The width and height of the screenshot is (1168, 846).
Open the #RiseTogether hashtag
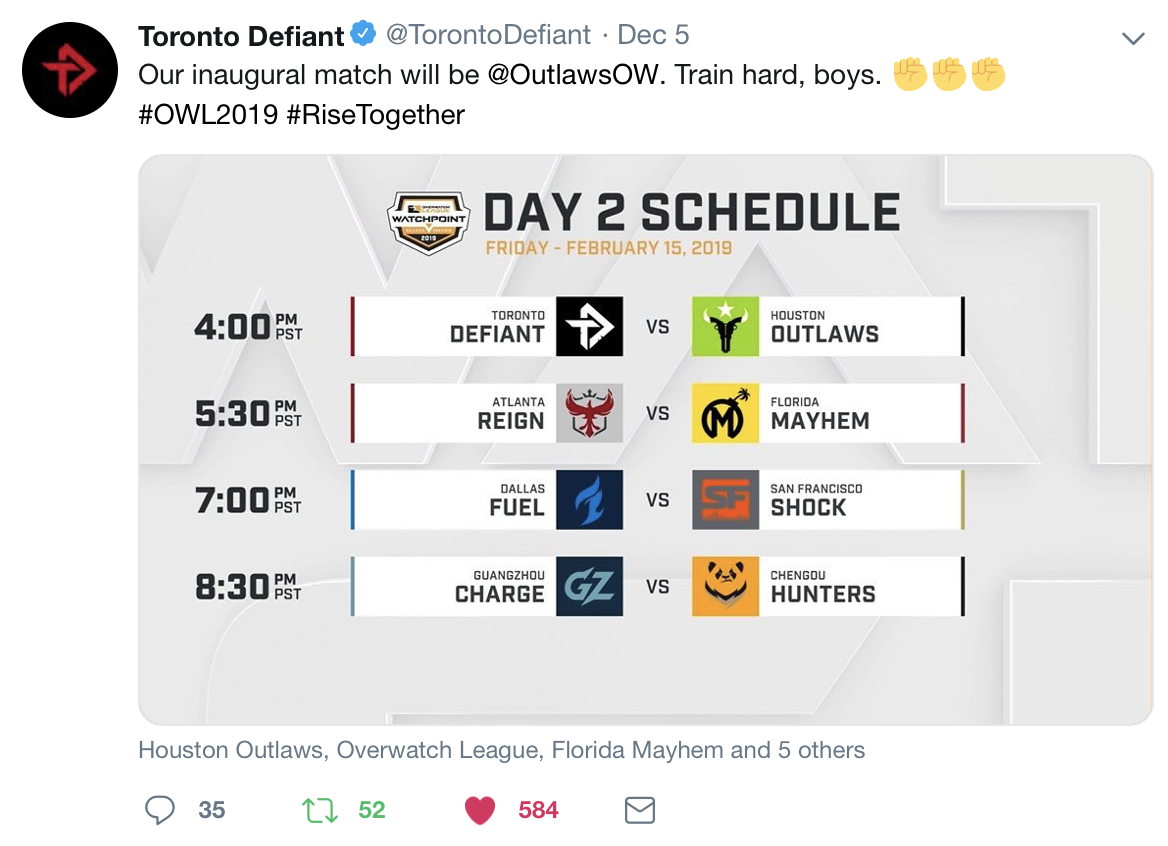click(x=375, y=115)
